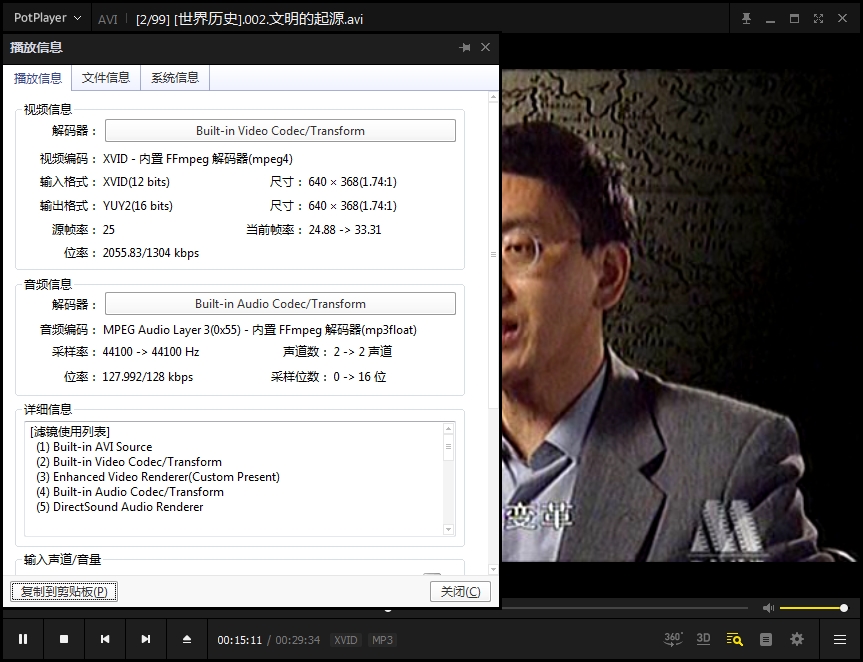This screenshot has height=662, width=863.
Task: Open the playlist search icon
Action: point(735,639)
